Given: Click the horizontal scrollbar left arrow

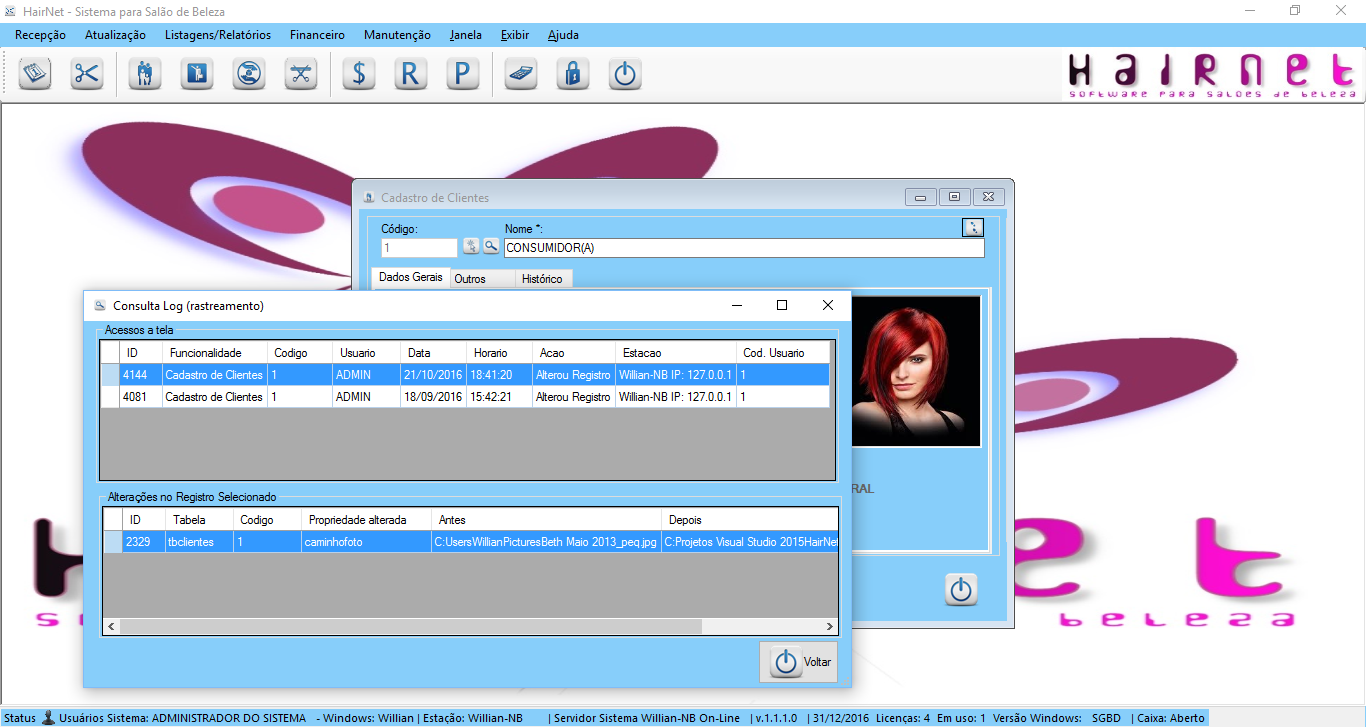Looking at the screenshot, I should [x=112, y=626].
